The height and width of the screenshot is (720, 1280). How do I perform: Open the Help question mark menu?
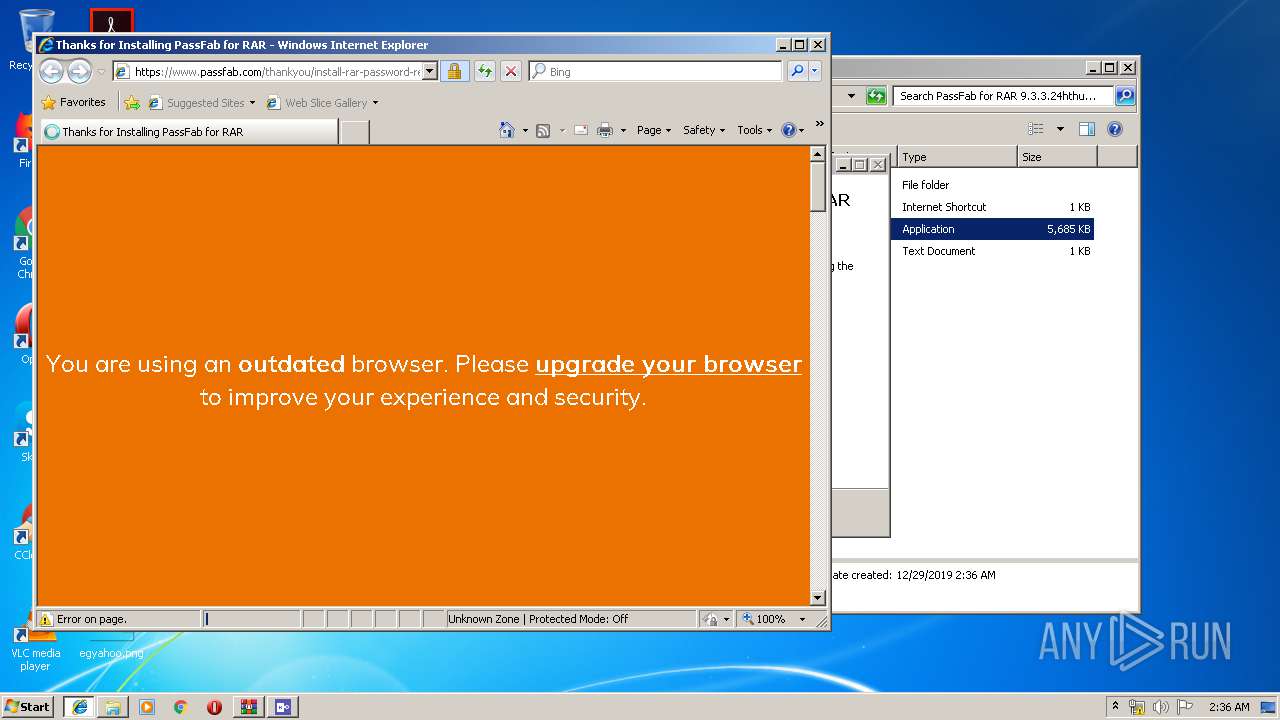pos(792,130)
